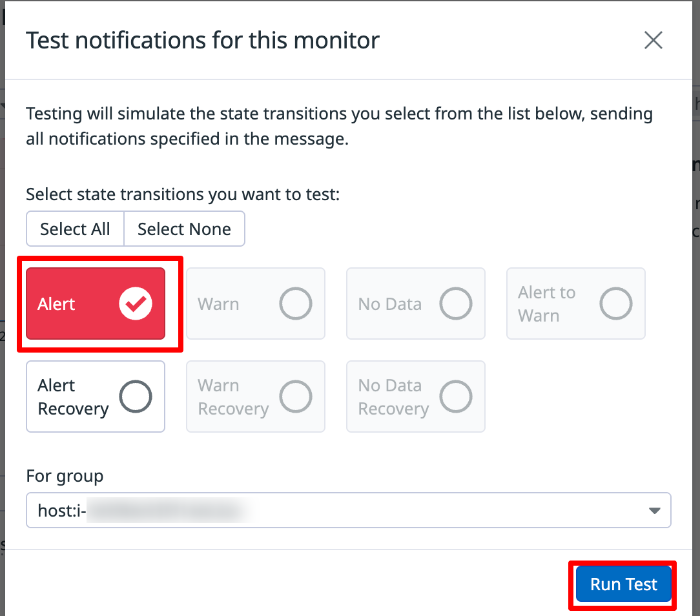Choose the Alert Recovery label text
Screen dimensions: 700x616
pos(73,397)
